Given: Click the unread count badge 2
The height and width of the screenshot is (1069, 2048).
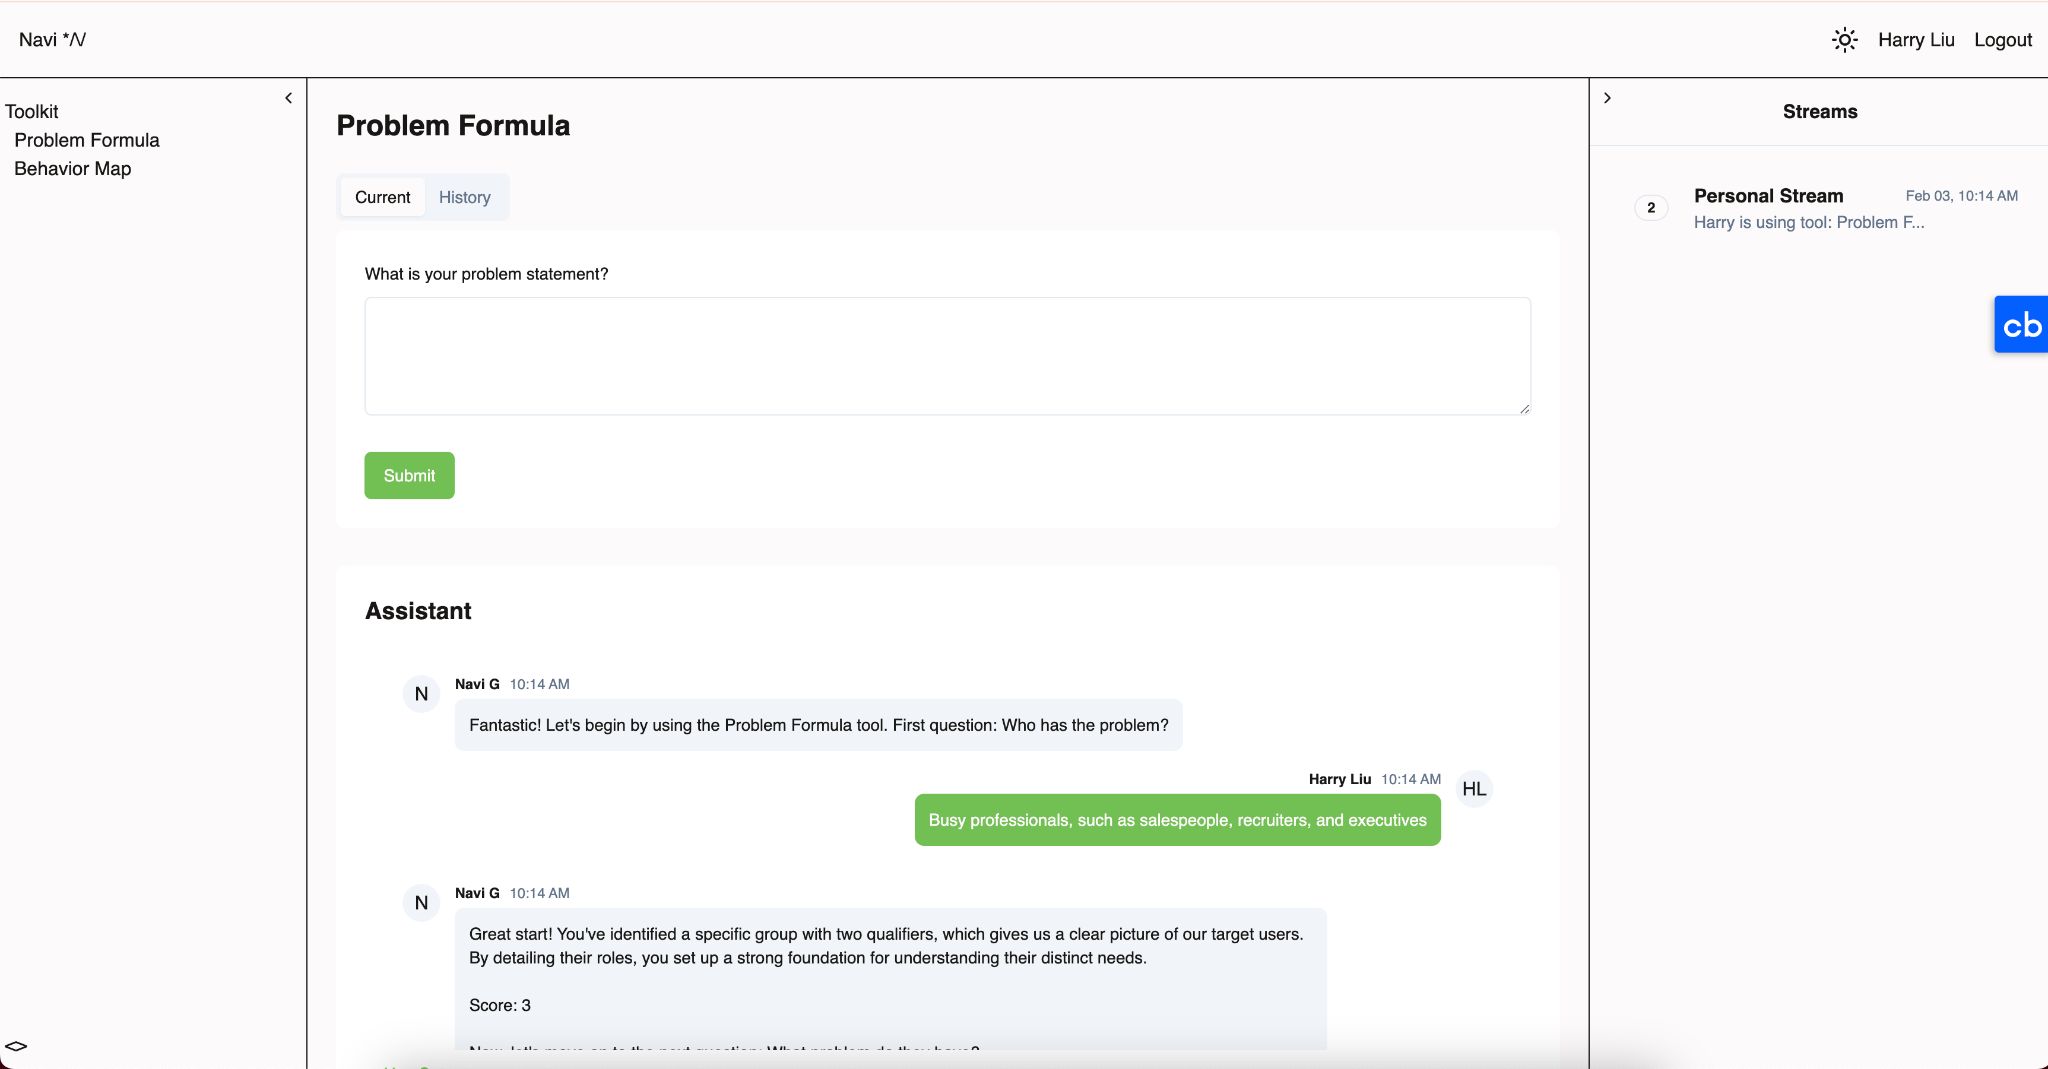Looking at the screenshot, I should coord(1651,208).
